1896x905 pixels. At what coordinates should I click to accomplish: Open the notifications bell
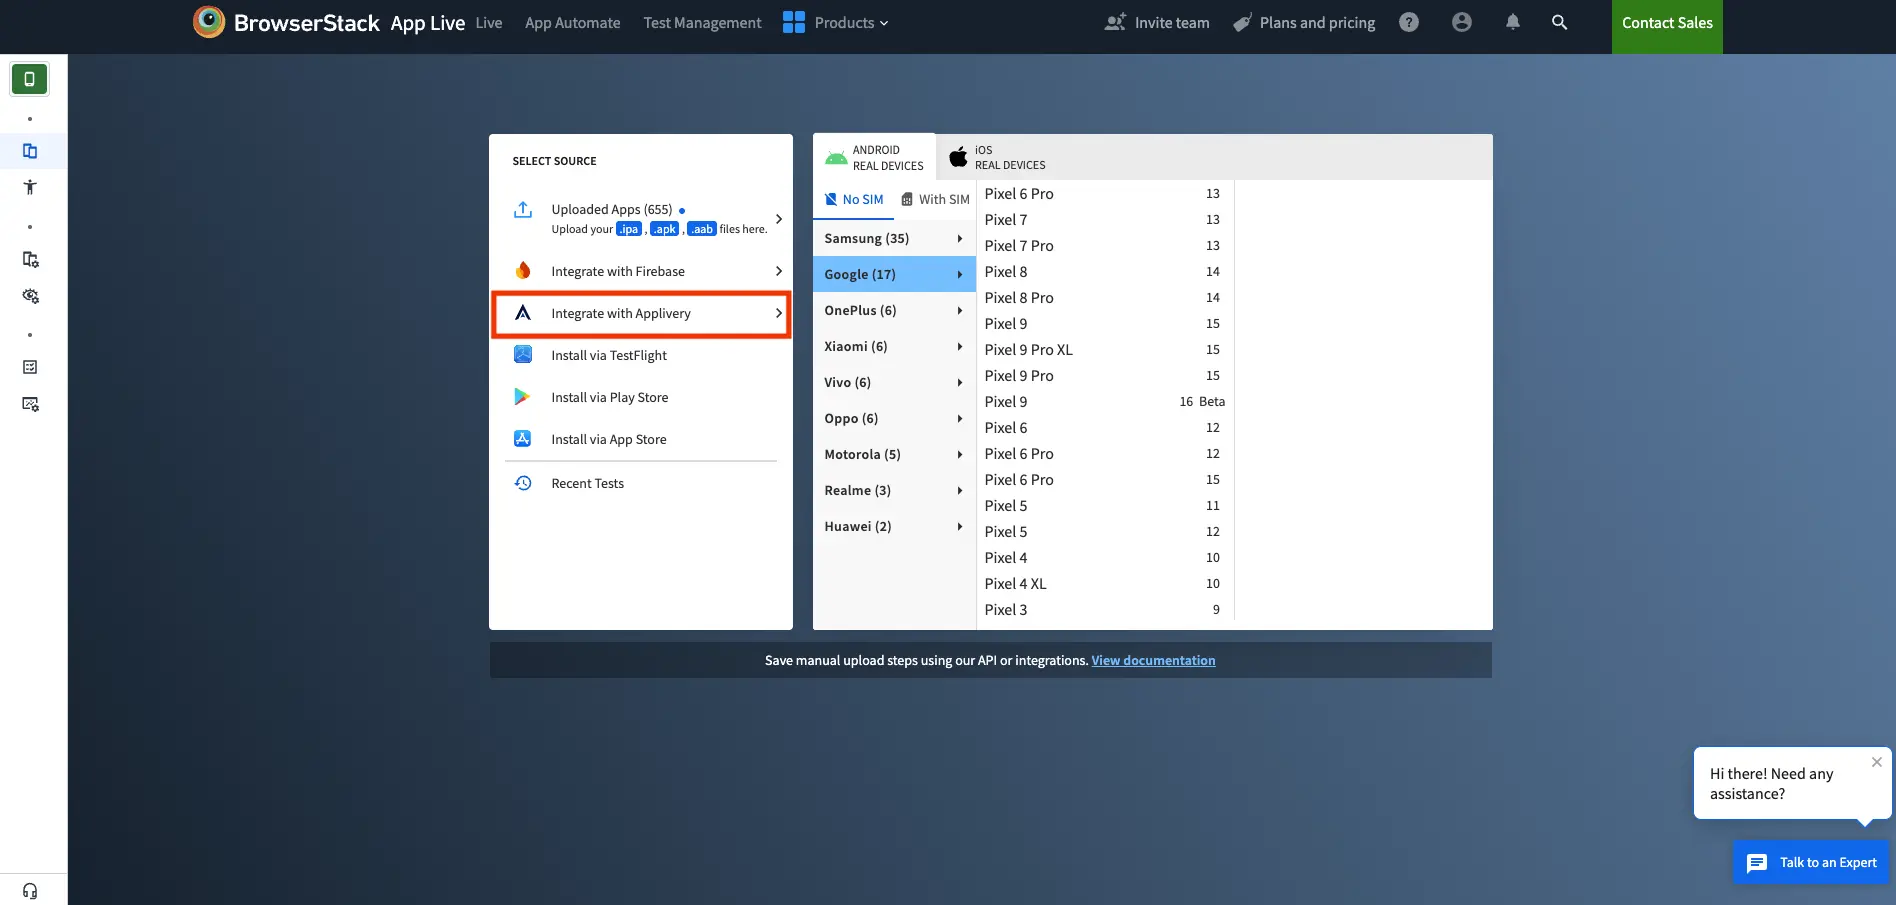[x=1512, y=22]
